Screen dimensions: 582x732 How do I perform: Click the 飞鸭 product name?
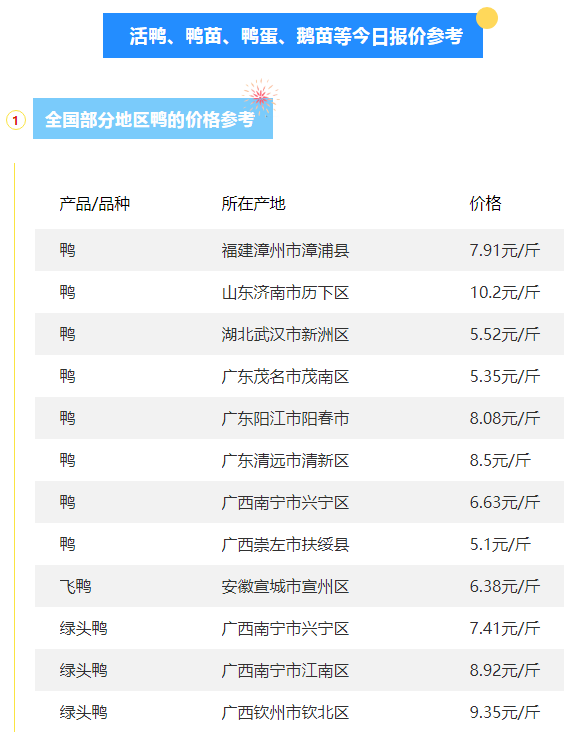point(75,586)
